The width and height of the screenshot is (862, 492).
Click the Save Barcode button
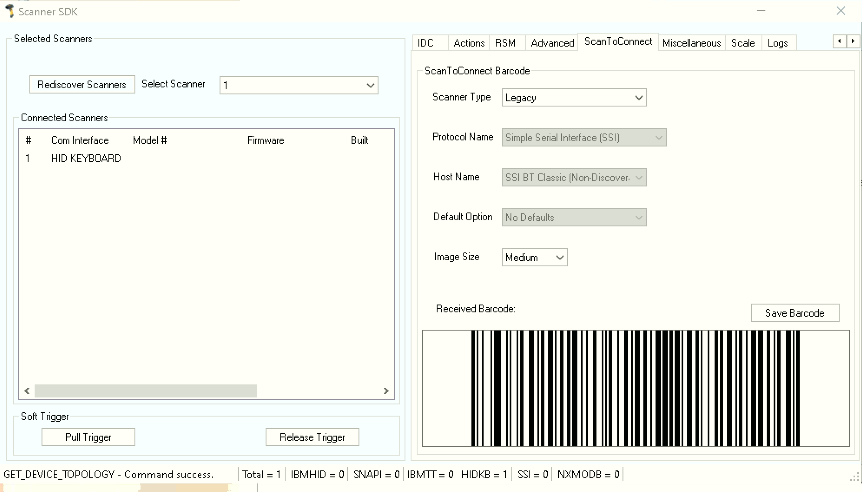[795, 313]
